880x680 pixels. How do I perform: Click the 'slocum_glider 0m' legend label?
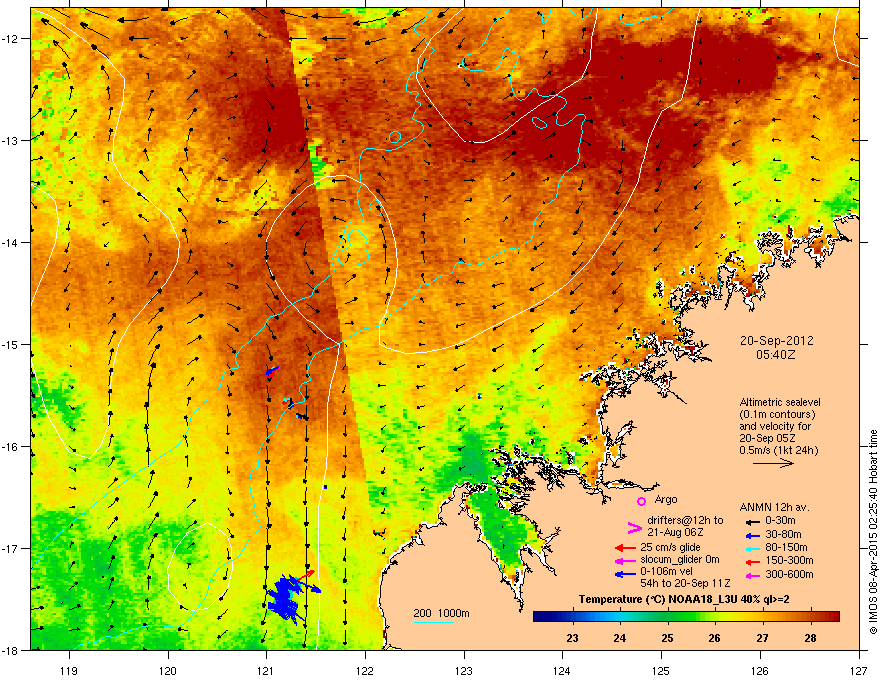680,560
